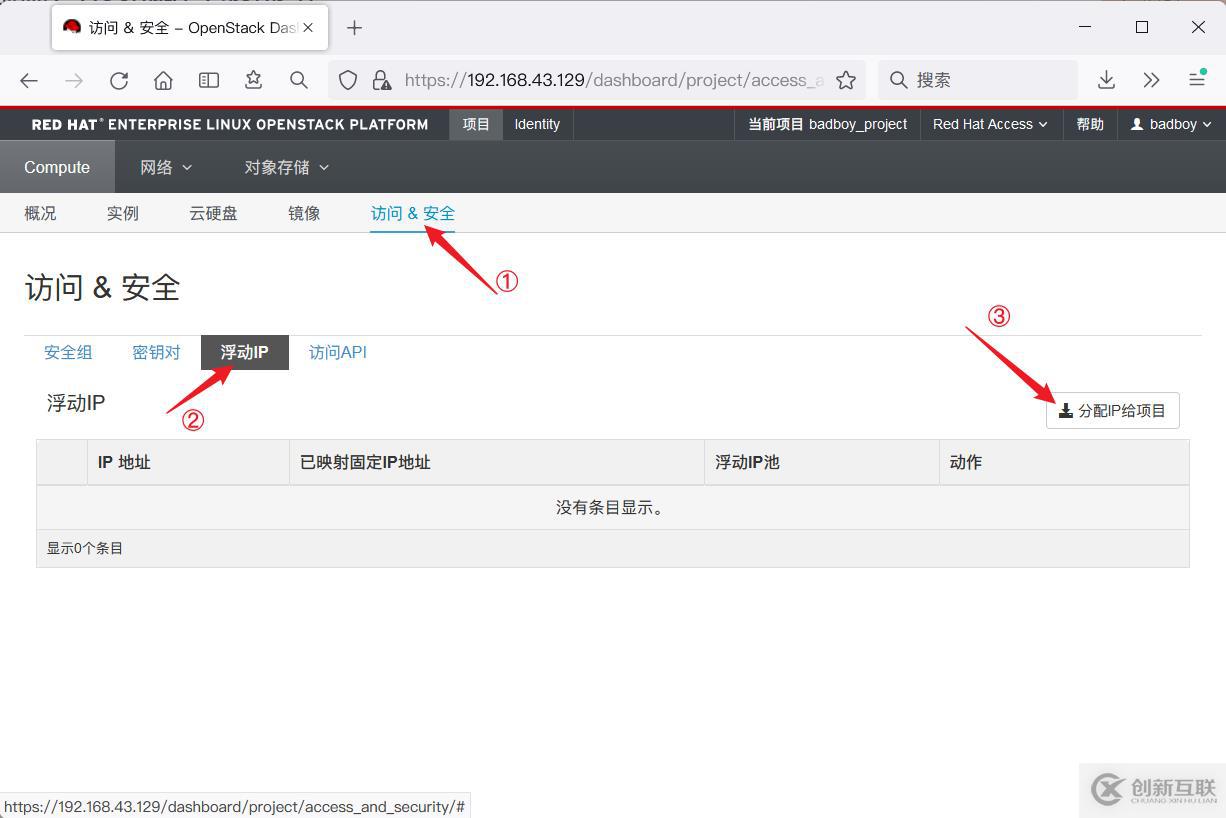Click the toolbar magnifier search icon
The image size is (1226, 818).
(298, 80)
